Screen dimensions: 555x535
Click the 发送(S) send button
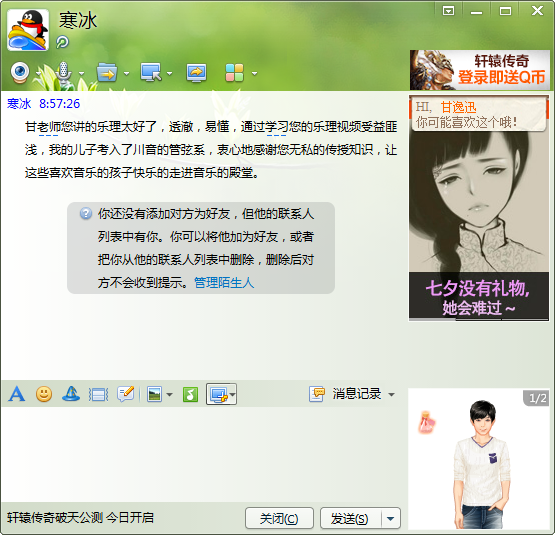click(350, 519)
